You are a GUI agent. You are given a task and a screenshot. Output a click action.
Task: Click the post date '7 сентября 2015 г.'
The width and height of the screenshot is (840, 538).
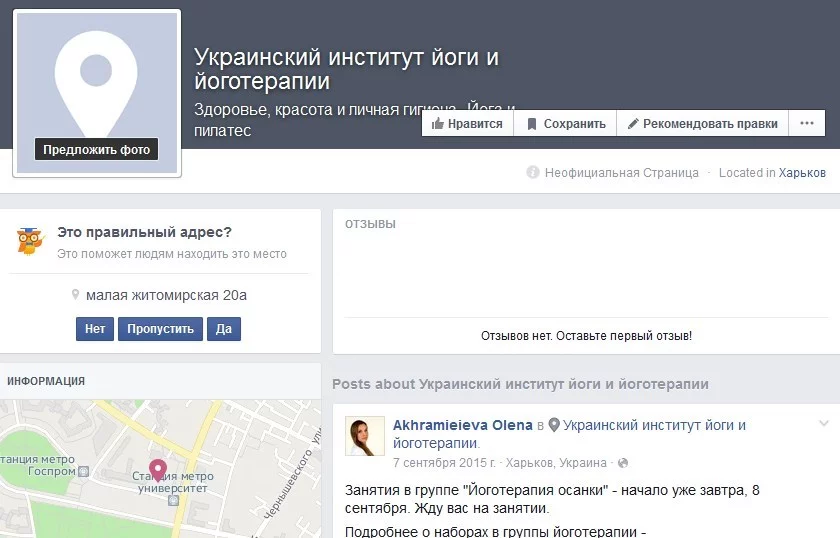(x=445, y=462)
